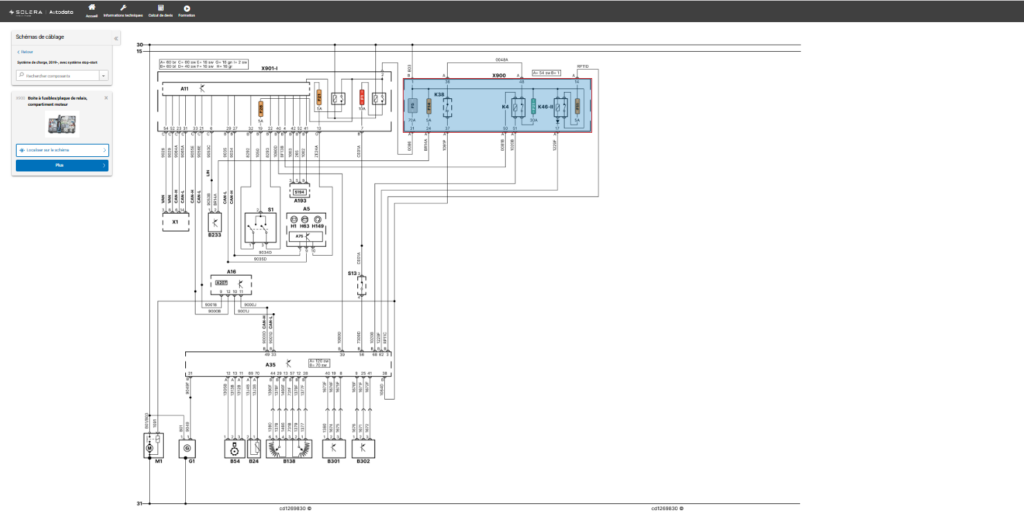Select the B138 sensor symbol
Image resolution: width=1024 pixels, height=524 pixels.
tap(289, 448)
